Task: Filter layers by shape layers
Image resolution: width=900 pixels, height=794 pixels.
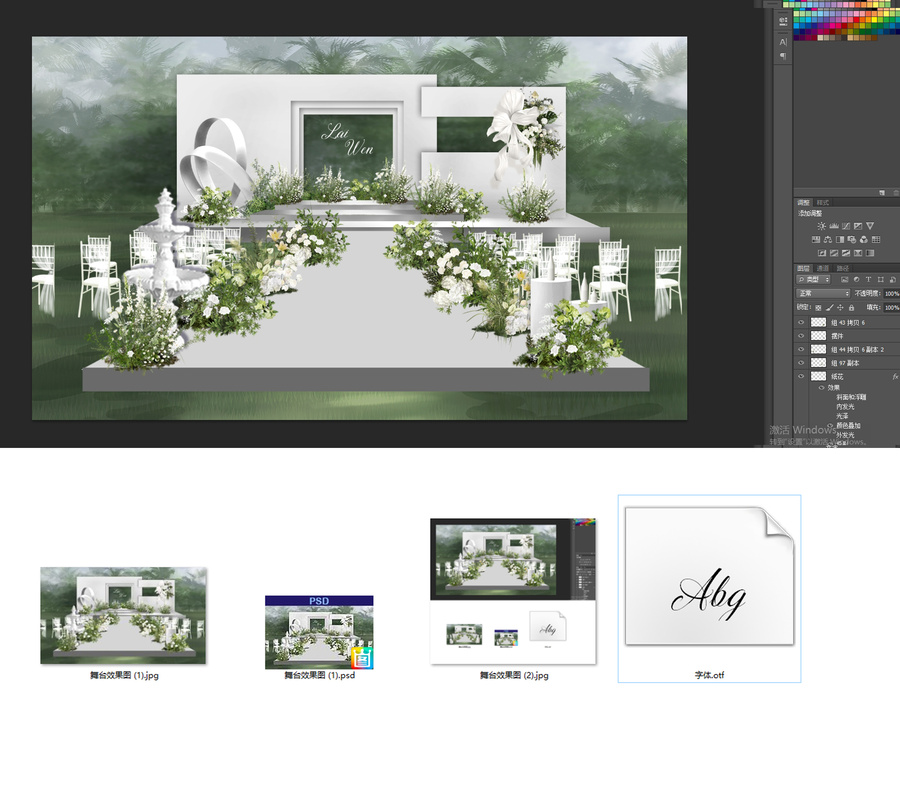Action: [880, 280]
